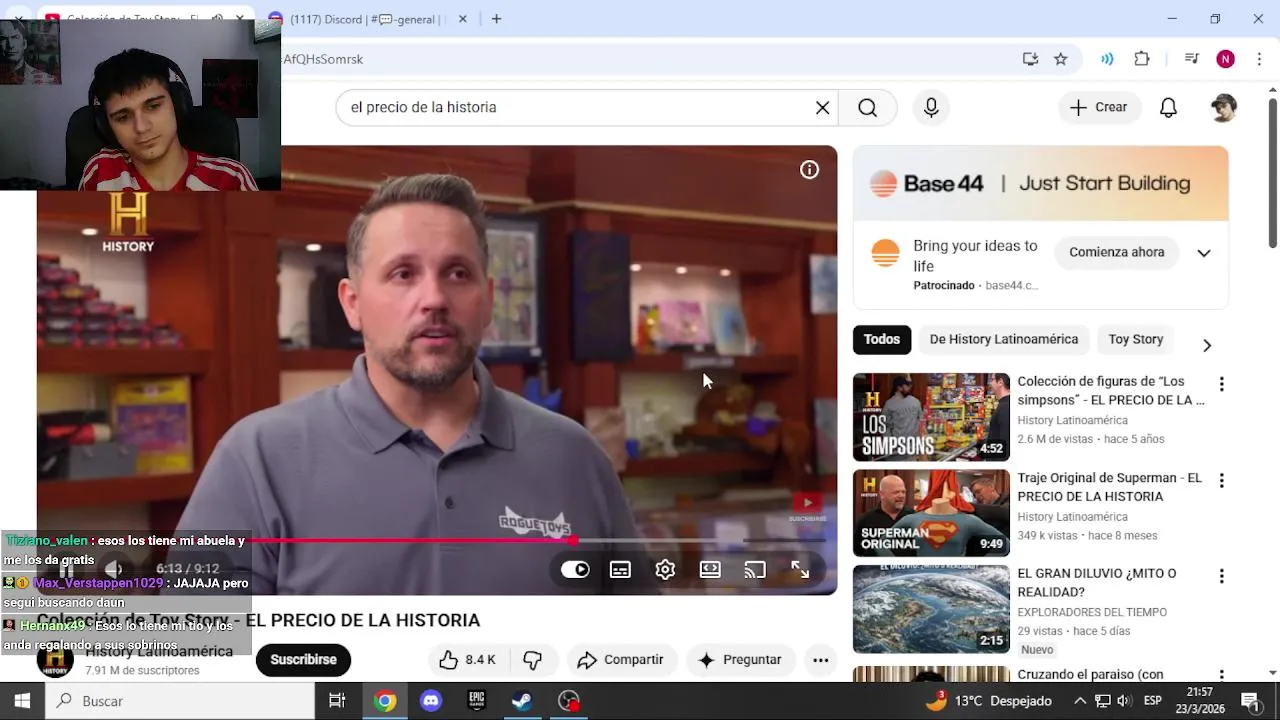
Task: Click the Suscribirse button
Action: pyautogui.click(x=303, y=660)
